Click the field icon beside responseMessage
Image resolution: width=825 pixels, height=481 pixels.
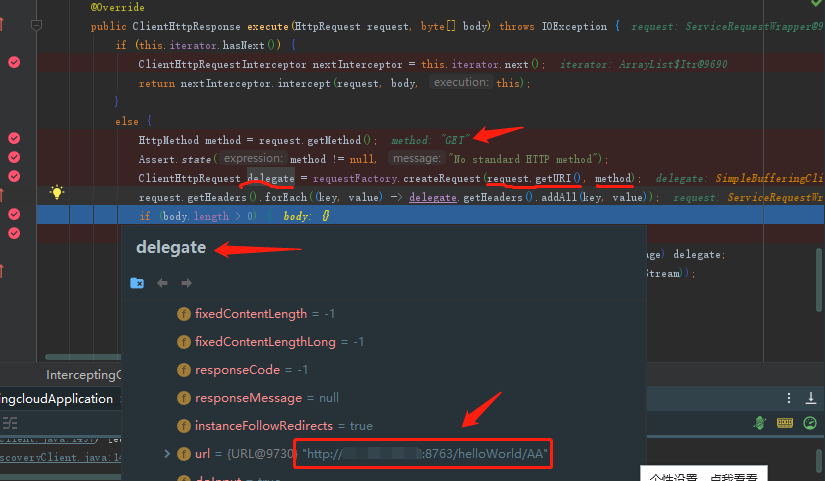(184, 398)
